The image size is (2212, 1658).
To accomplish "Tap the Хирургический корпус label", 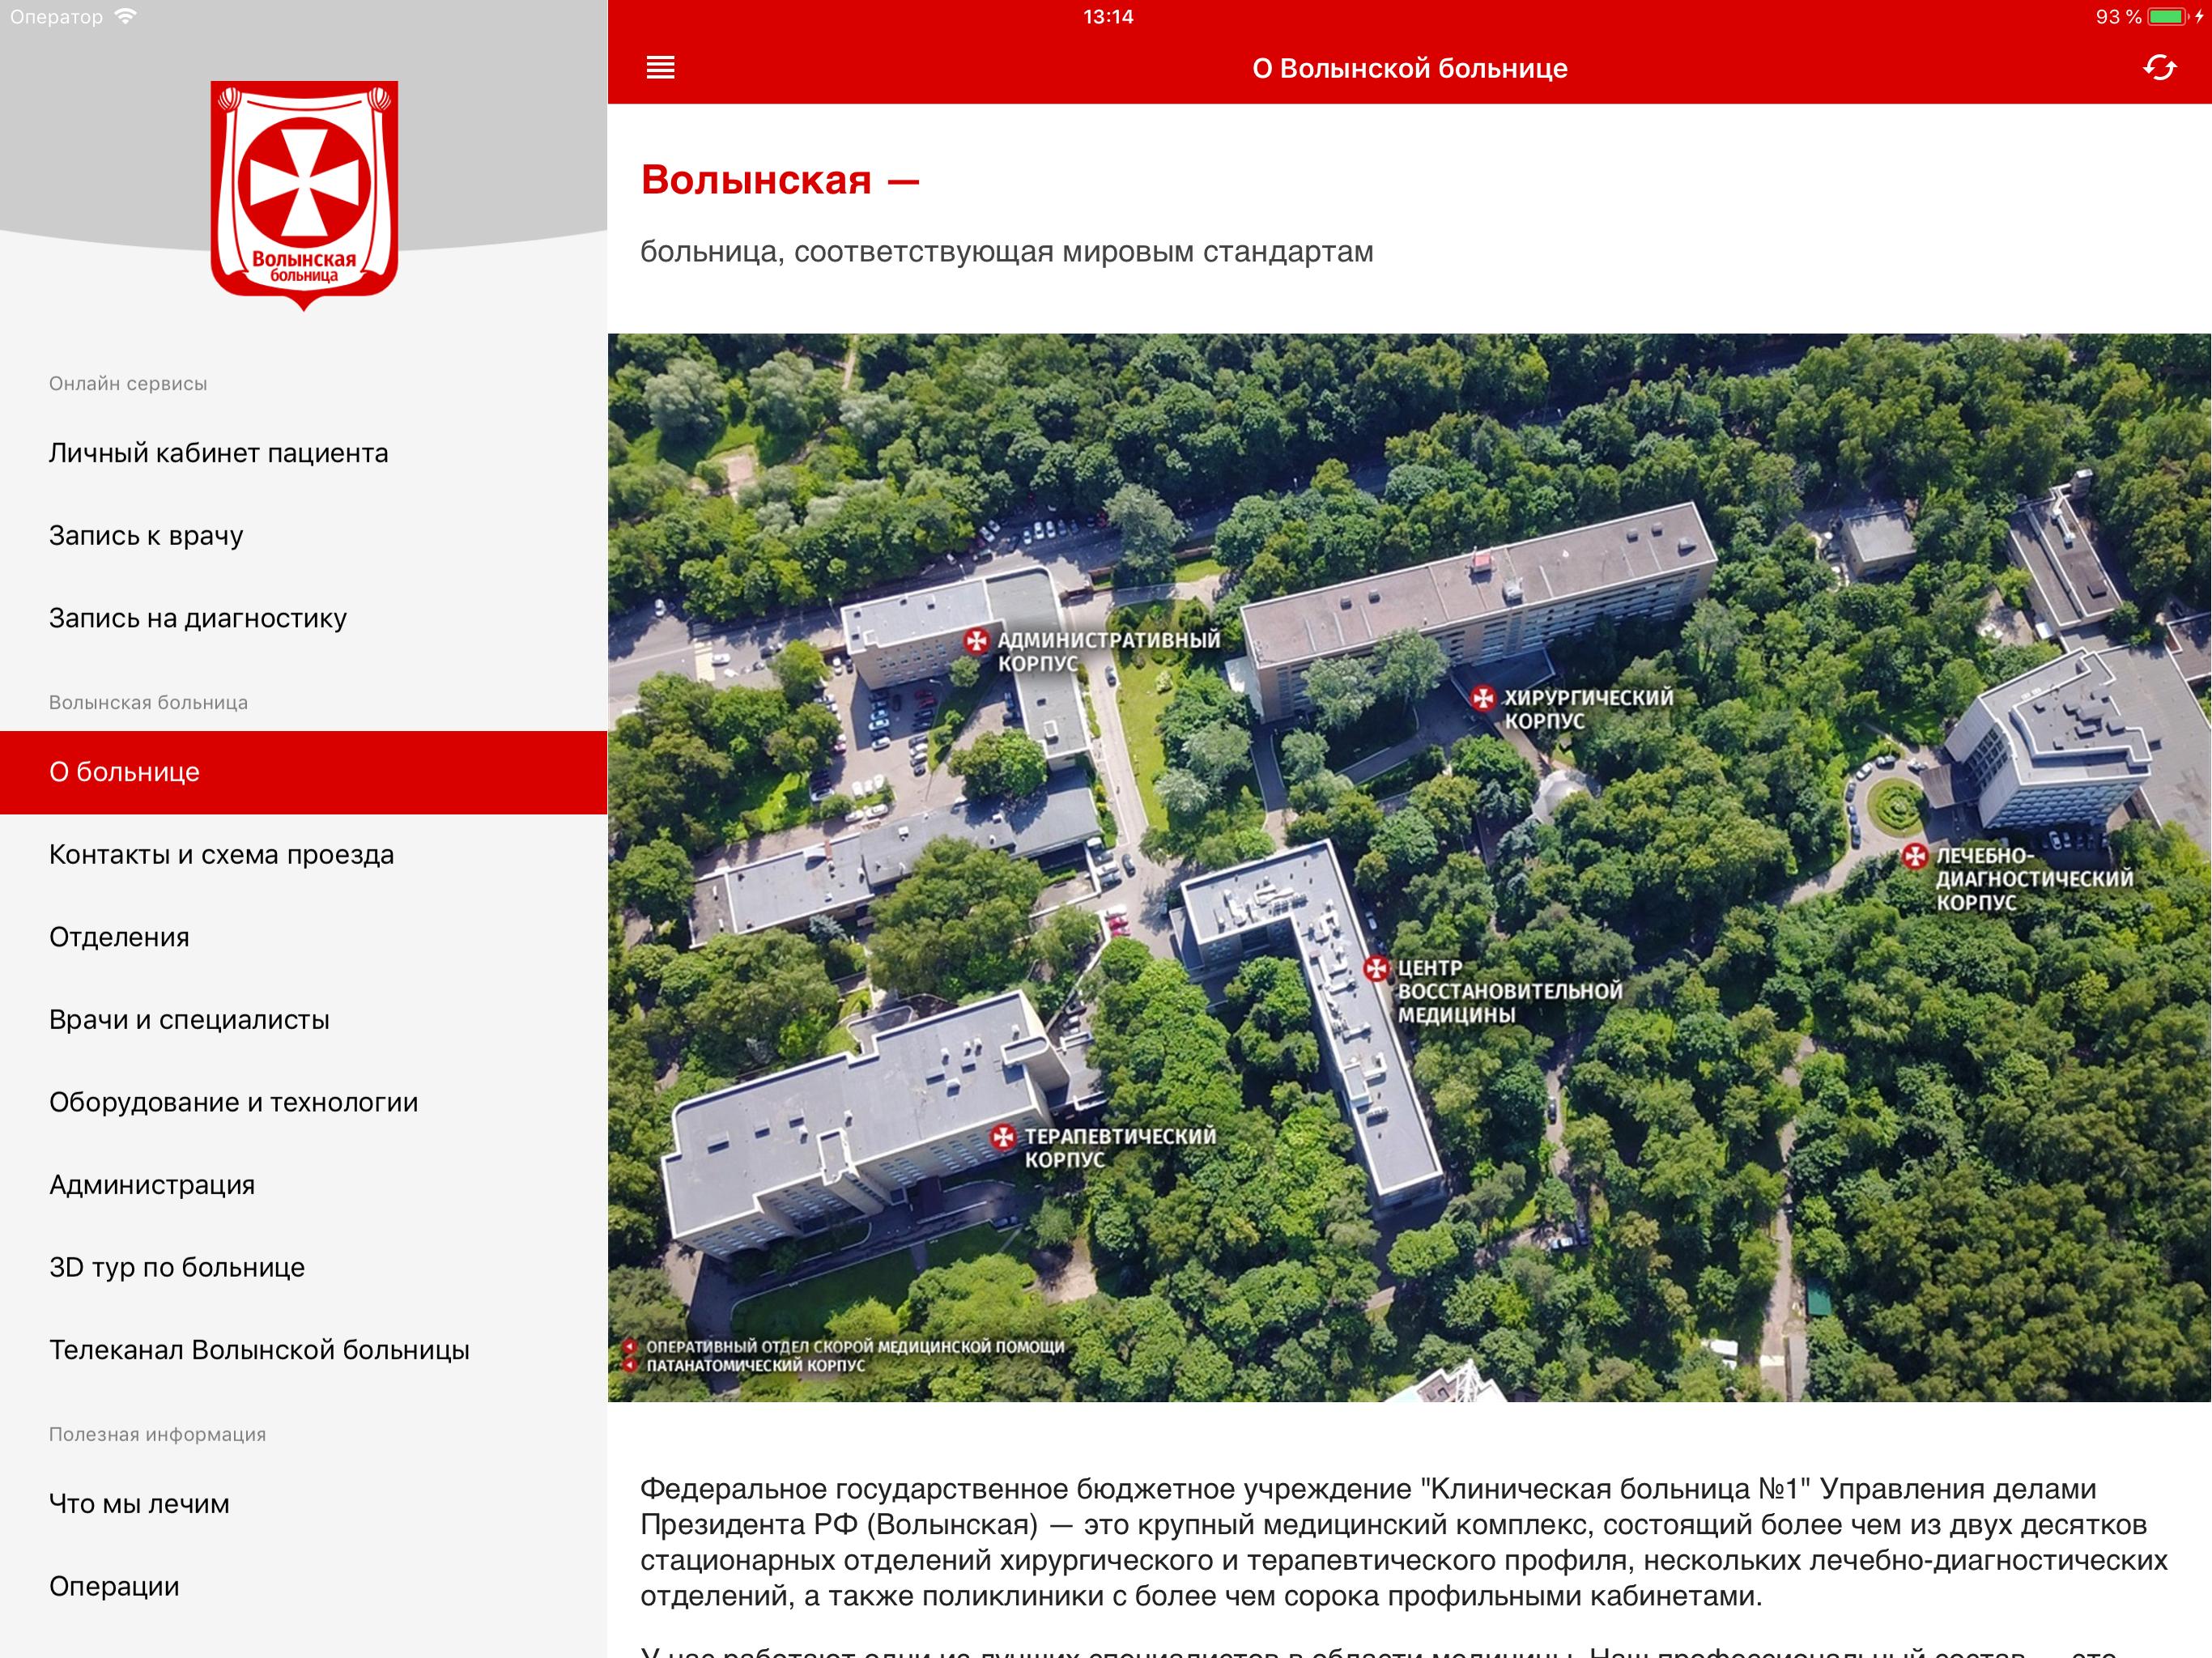I will coord(1588,709).
